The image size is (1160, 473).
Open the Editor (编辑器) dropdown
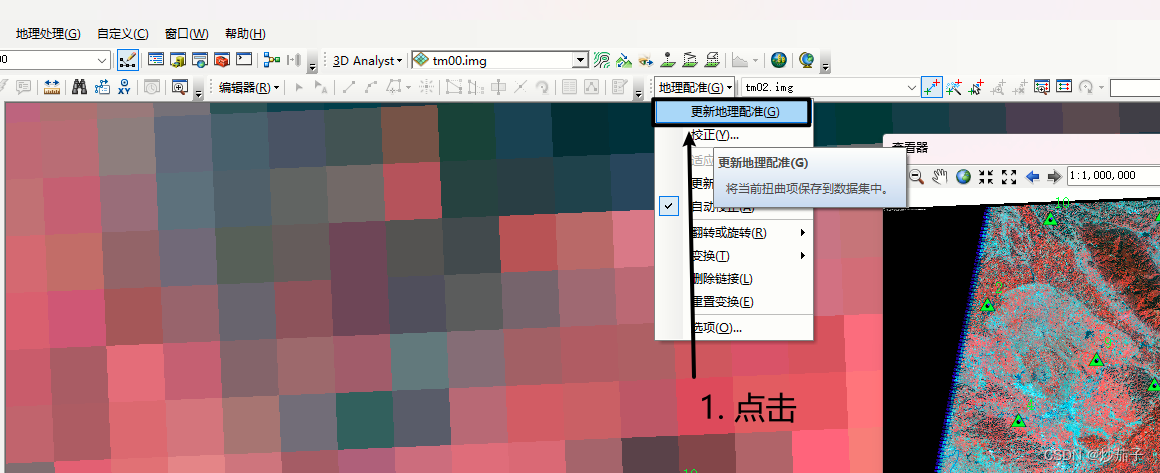[x=250, y=87]
